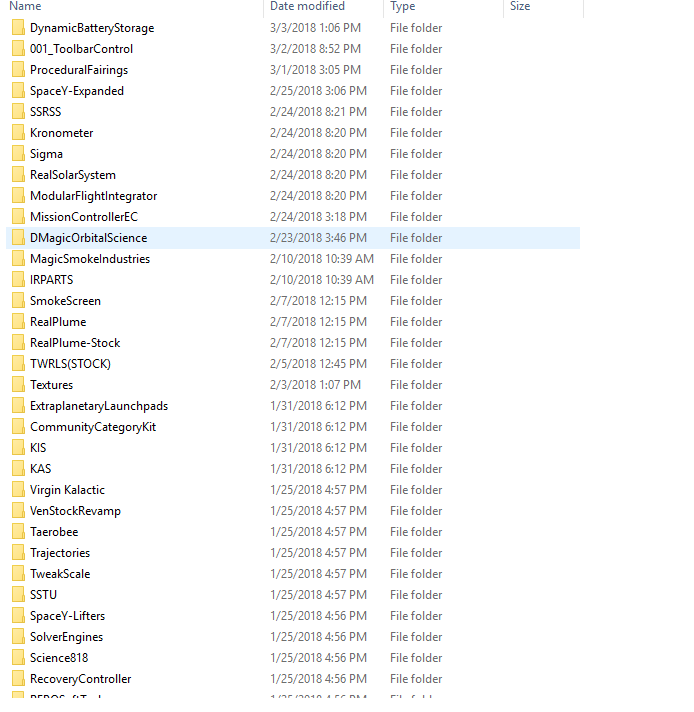Click the MagicSmokeIndustries folder icon

tap(18, 259)
